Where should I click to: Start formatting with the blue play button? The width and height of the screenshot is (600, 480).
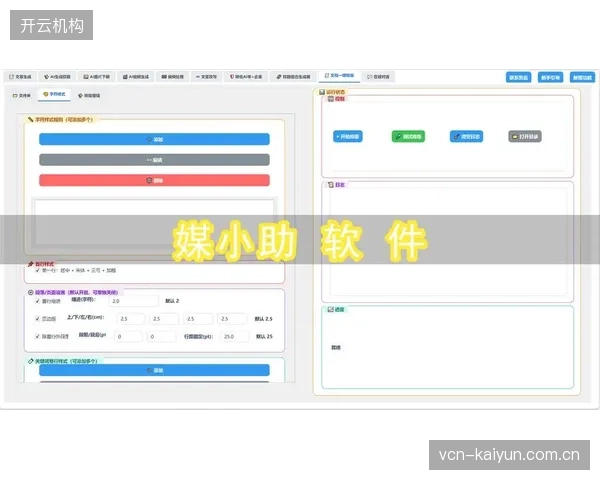tap(348, 136)
